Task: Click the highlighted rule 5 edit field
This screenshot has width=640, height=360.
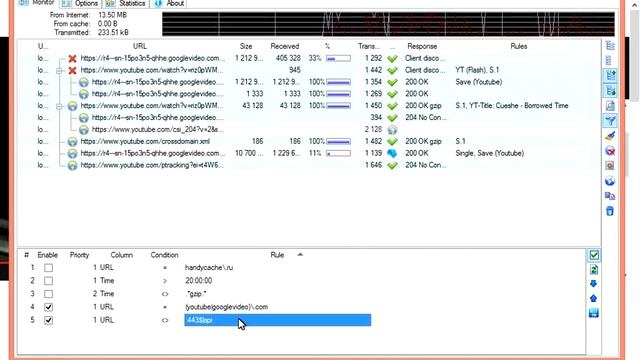Action: coord(278,320)
